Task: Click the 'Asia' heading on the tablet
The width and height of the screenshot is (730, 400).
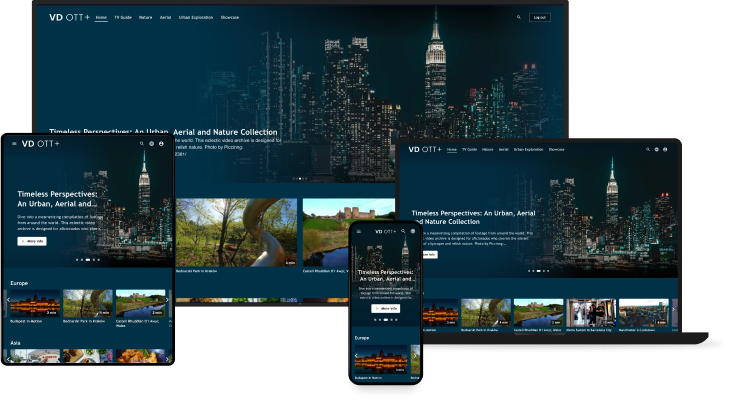Action: click(15, 343)
